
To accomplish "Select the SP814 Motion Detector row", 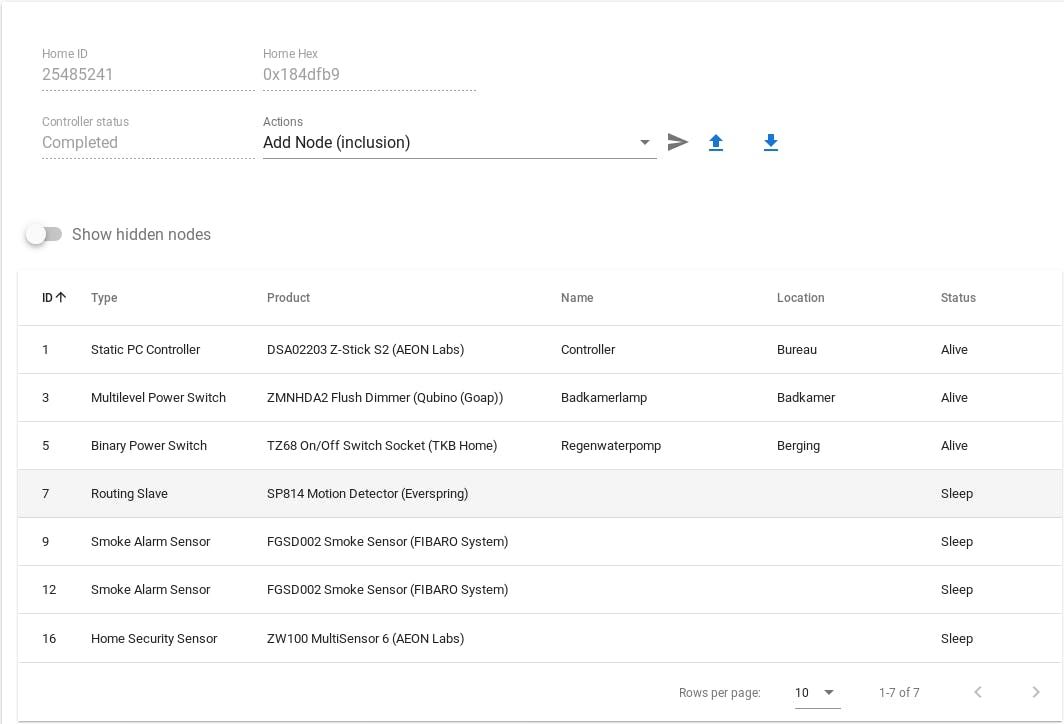I will click(x=367, y=494).
